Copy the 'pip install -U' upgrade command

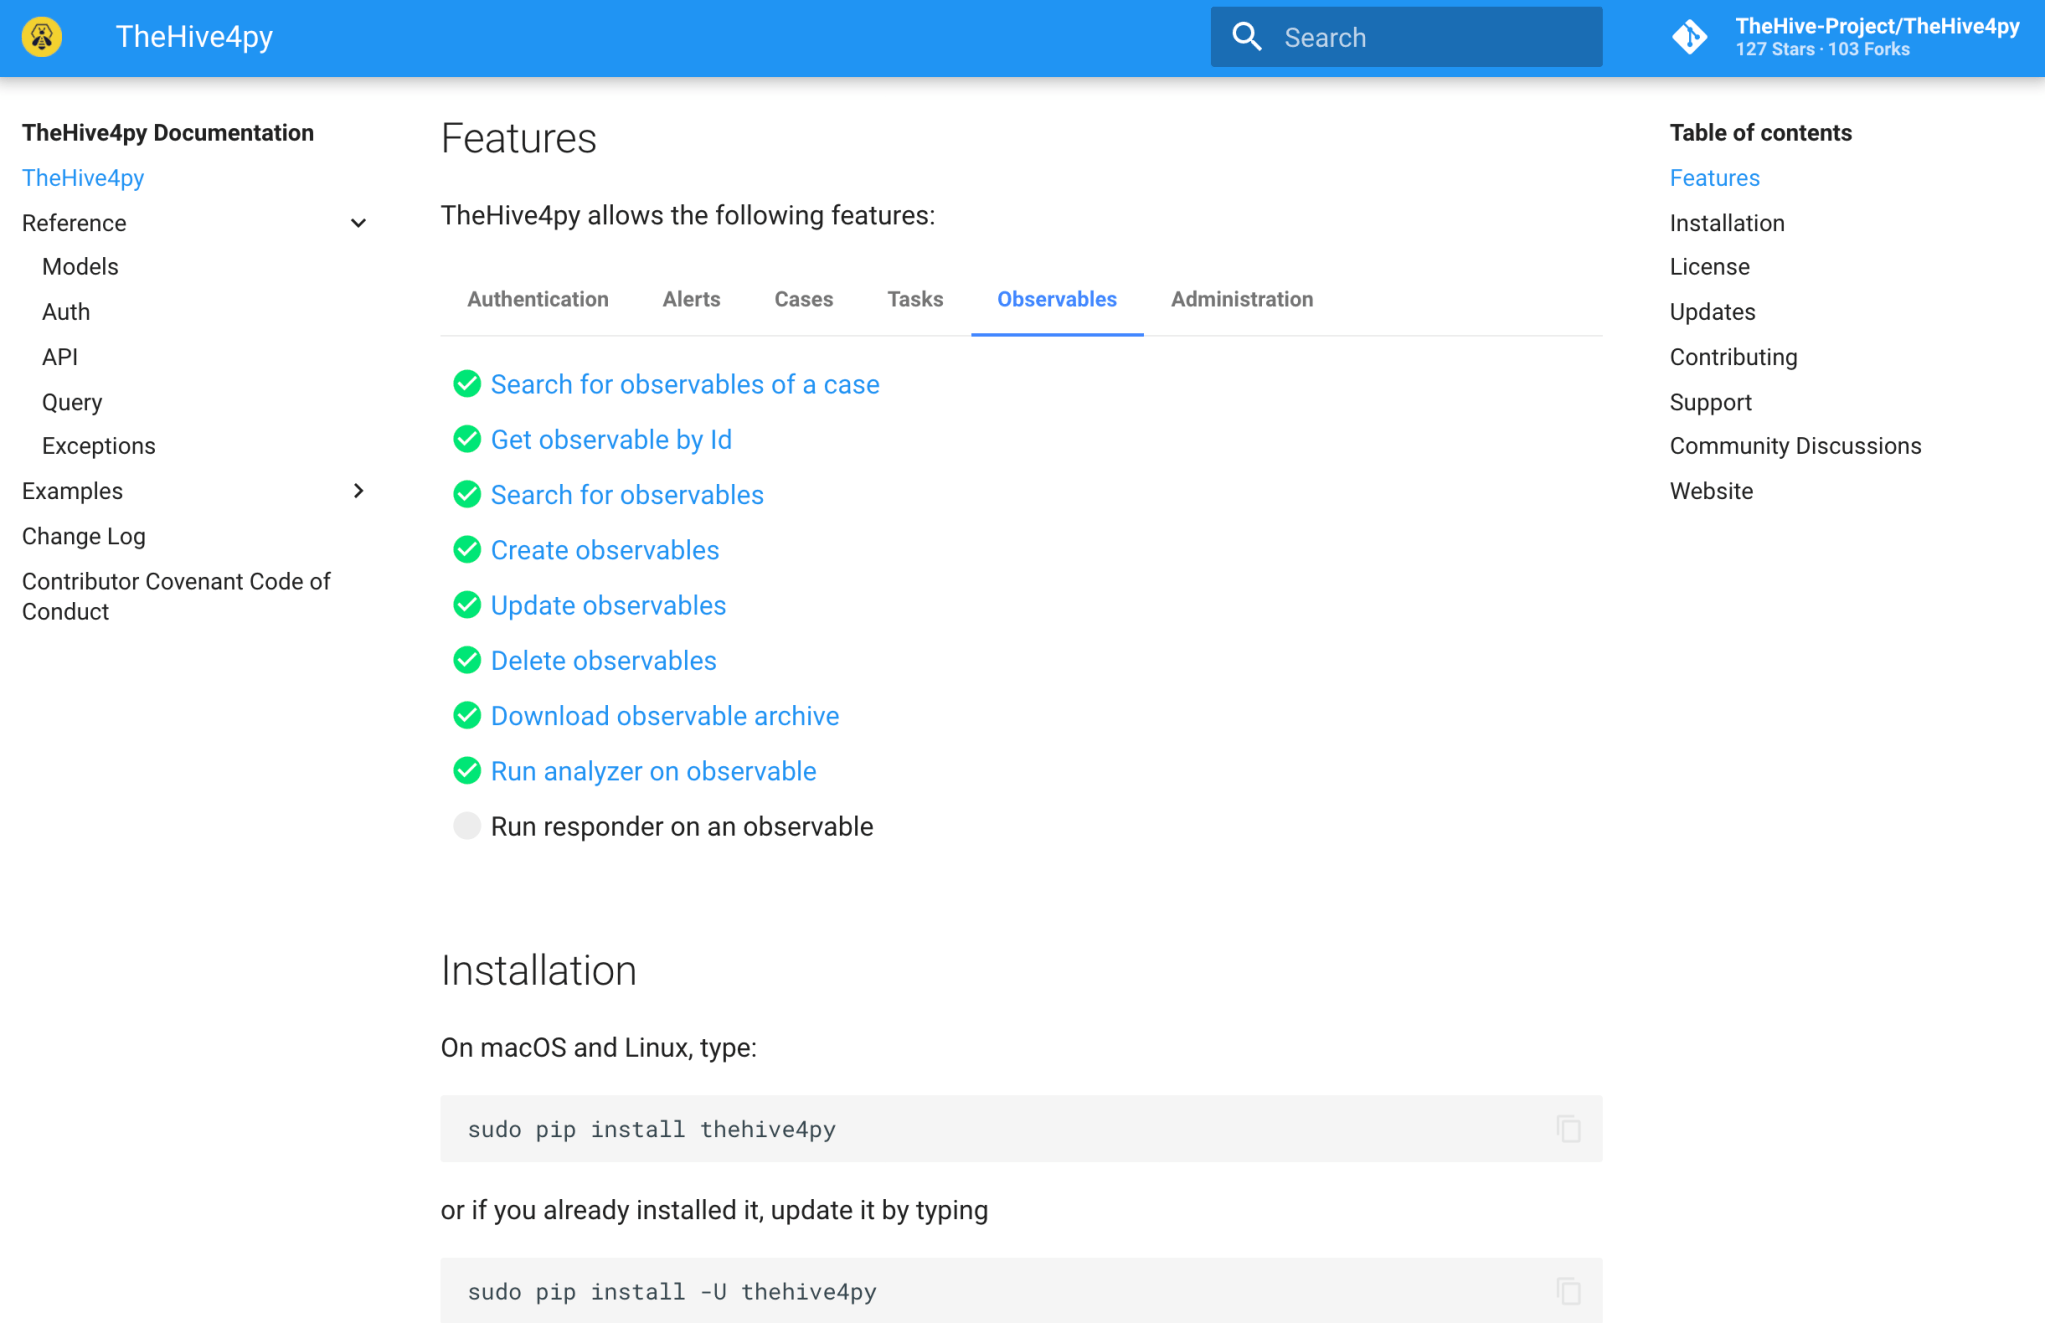coord(1567,1291)
